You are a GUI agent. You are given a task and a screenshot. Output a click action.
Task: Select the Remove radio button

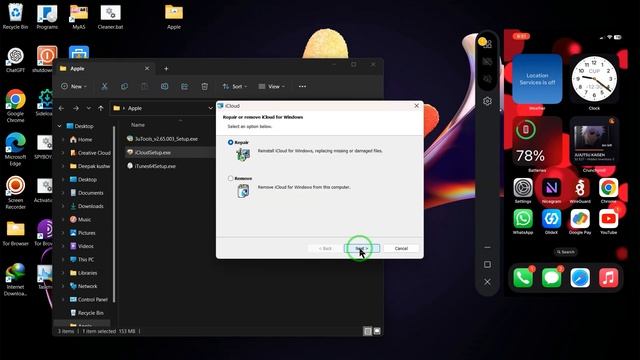tap(231, 178)
